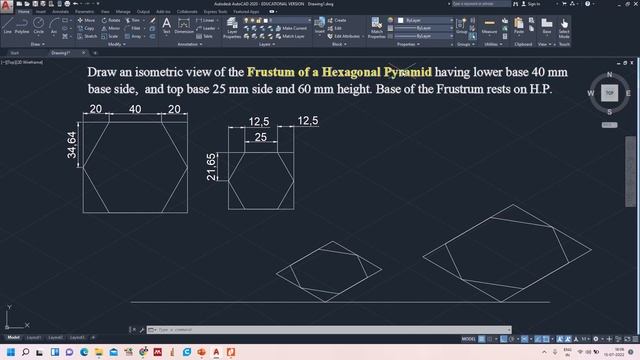640x360 pixels.
Task: Click the vertical scrollbar in drawing area
Action: tap(631, 171)
